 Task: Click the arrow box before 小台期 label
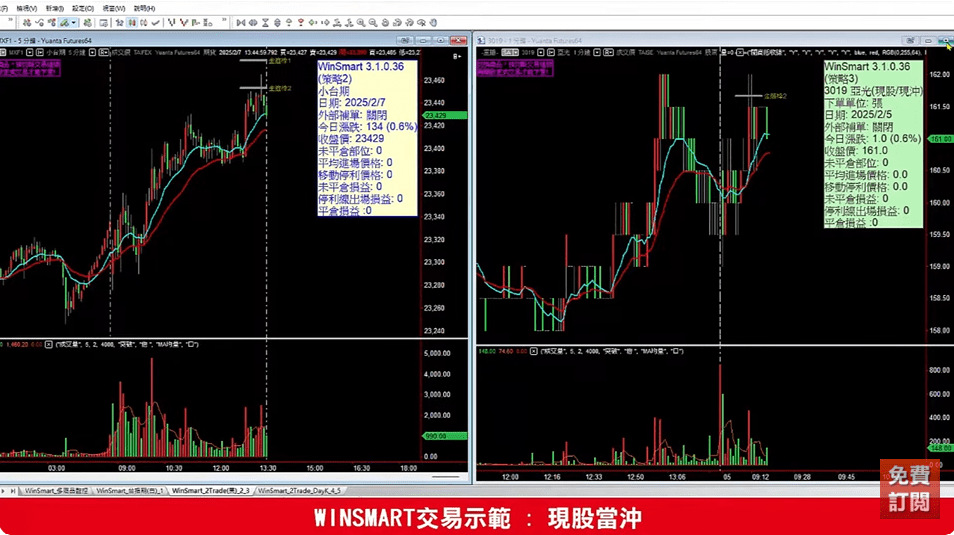pyautogui.click(x=40, y=53)
